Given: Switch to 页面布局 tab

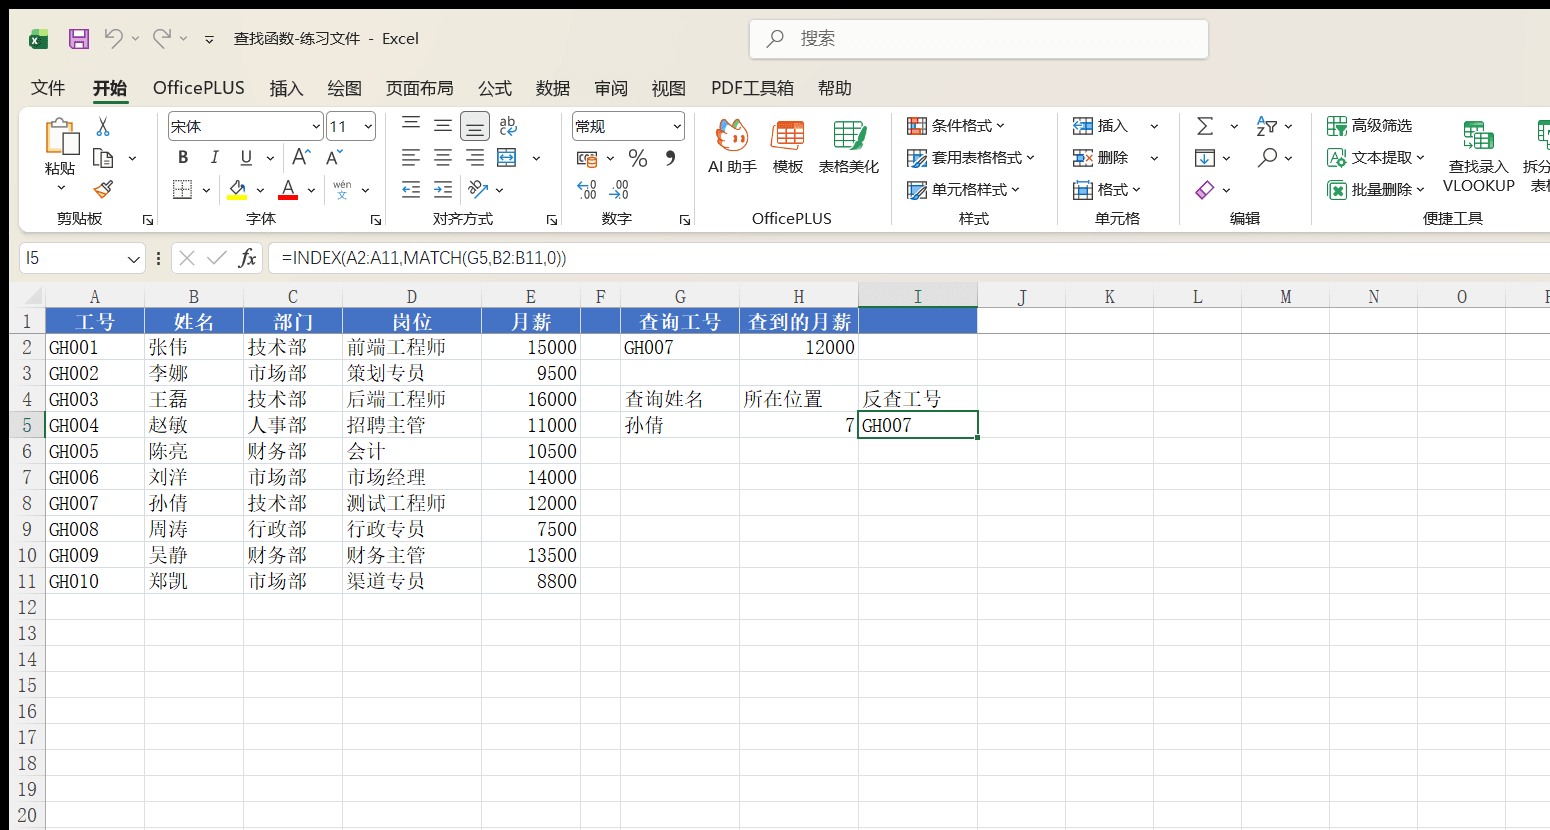Looking at the screenshot, I should 420,88.
